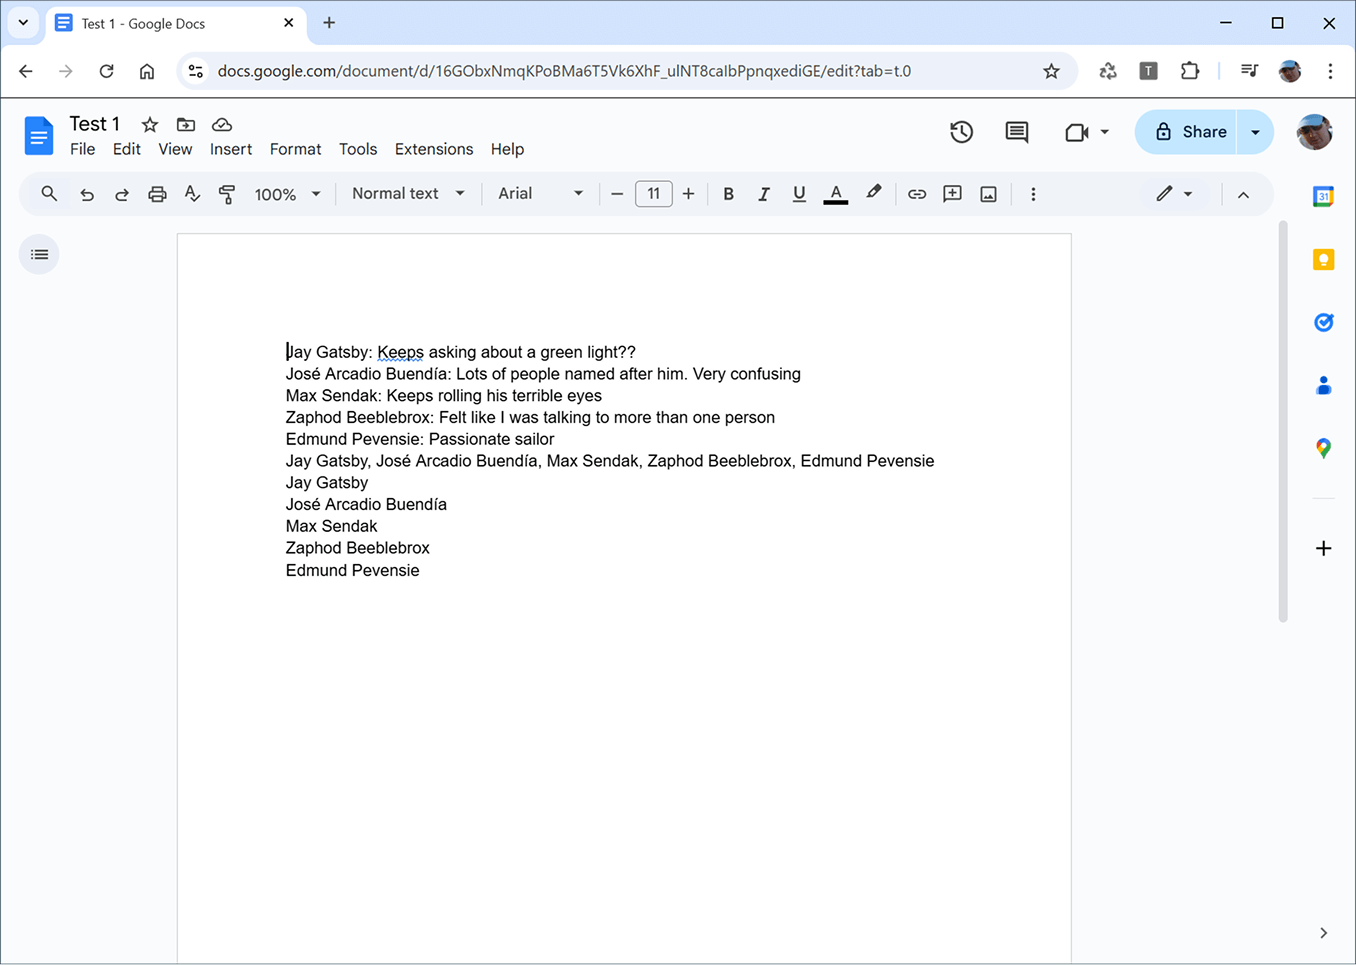Open the Help menu
The image size is (1356, 965).
coord(507,149)
